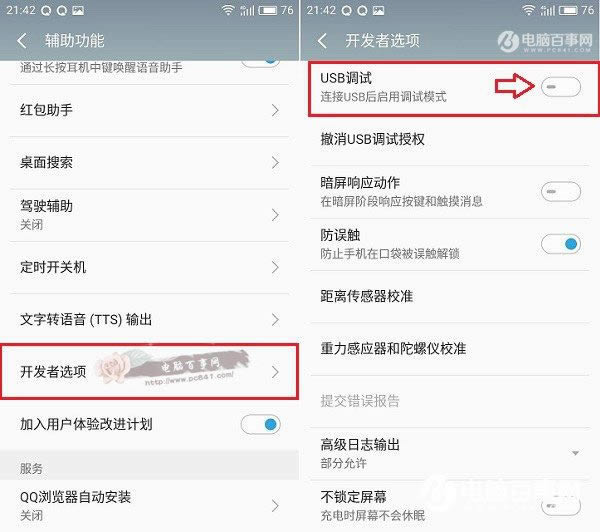Tap signal strength icon in right status bar
The width and height of the screenshot is (600, 532).
coord(547,10)
